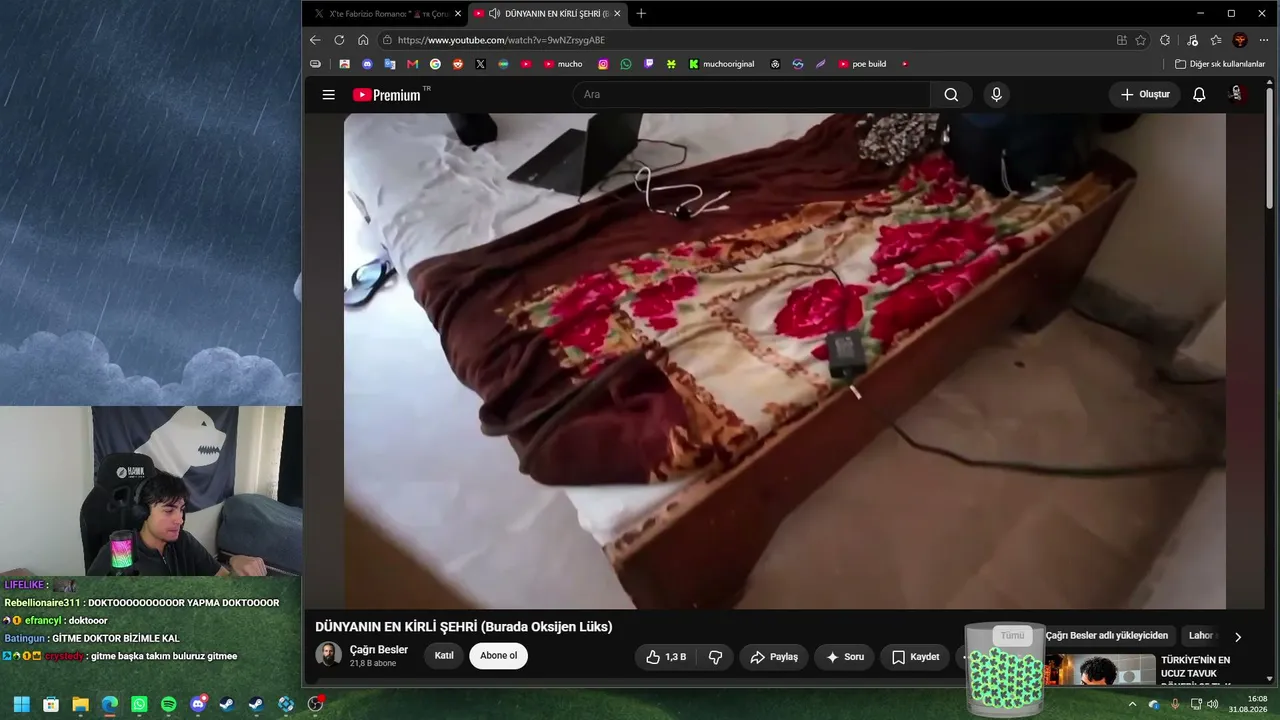1280x720 pixels.
Task: Open the YouTube guide hamburger menu
Action: (328, 95)
